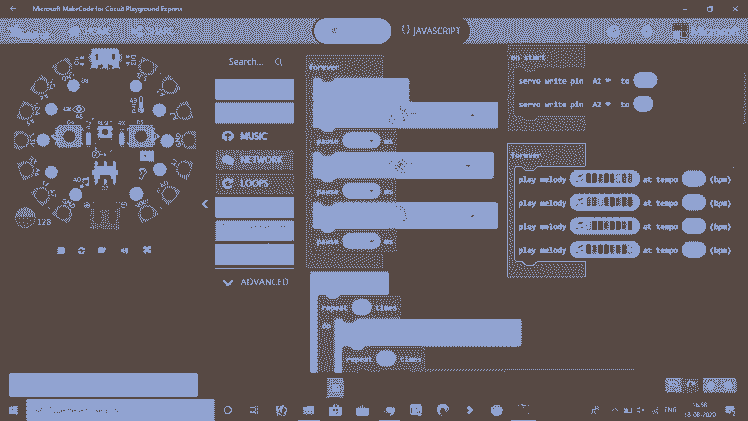
Task: Click the microphone ear icon on board
Action: pyautogui.click(x=142, y=174)
